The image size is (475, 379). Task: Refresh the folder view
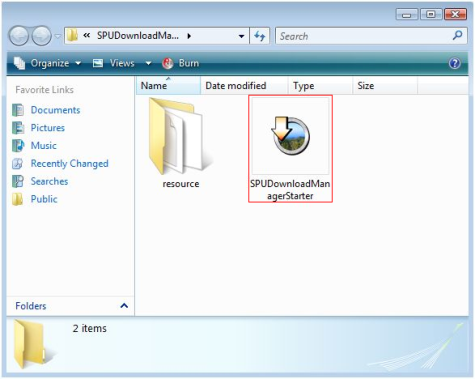point(260,36)
